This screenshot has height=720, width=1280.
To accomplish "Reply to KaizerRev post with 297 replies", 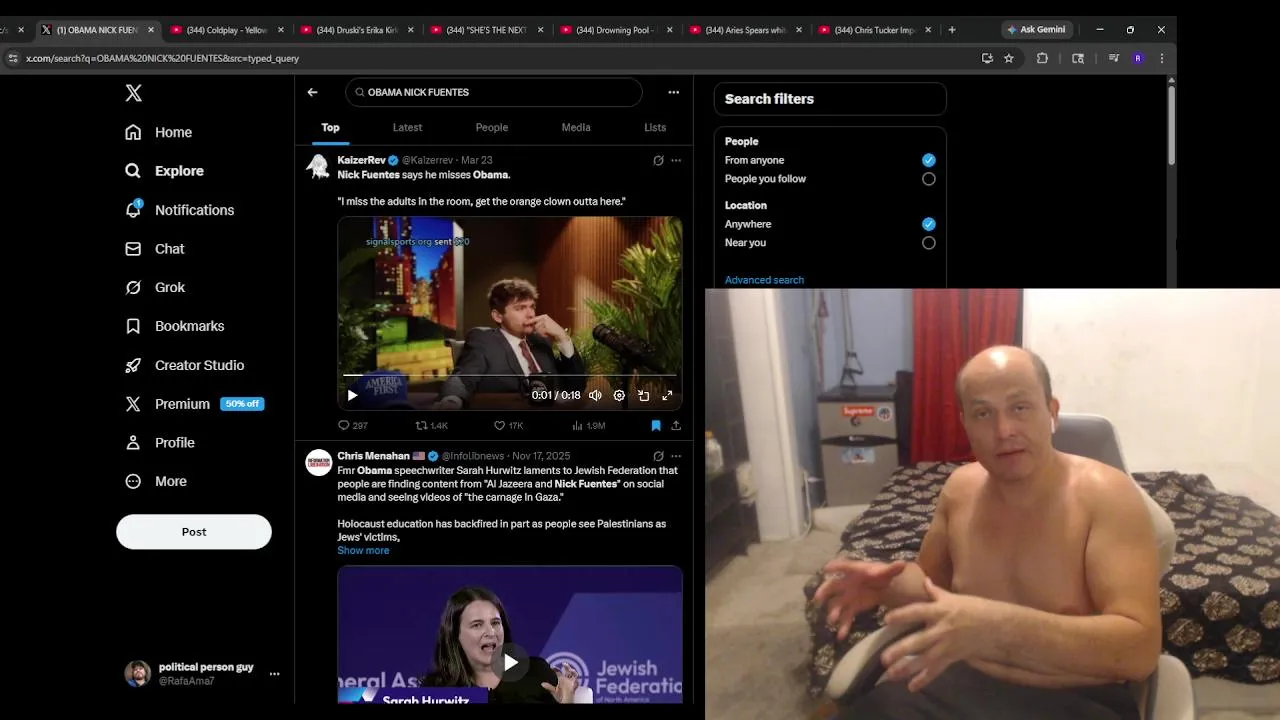I will (353, 425).
